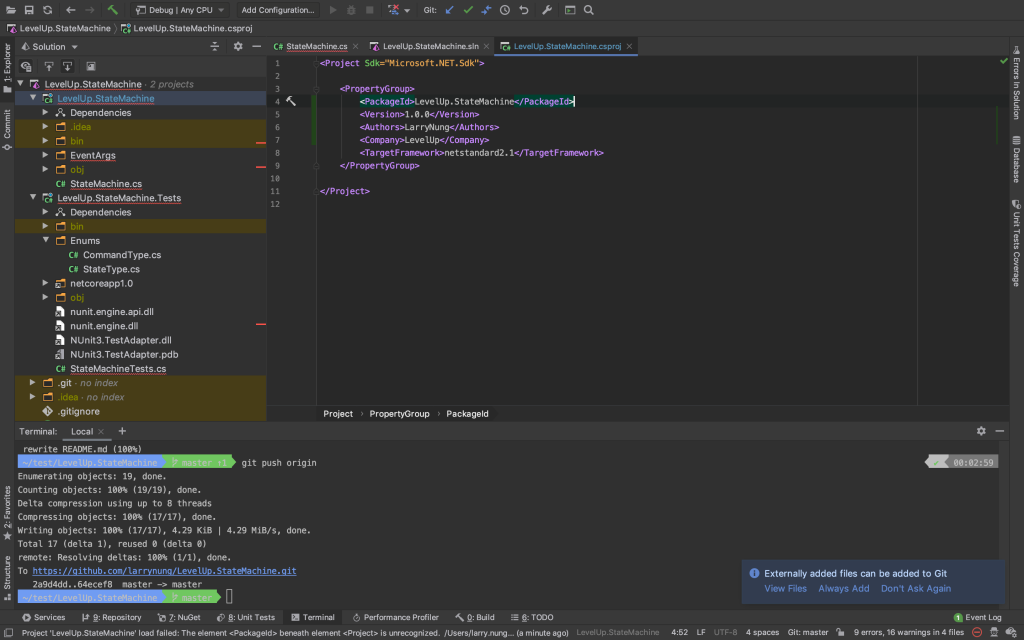Viewport: 1024px width, 640px height.
Task: Select the .gitignore file
Action: (78, 411)
